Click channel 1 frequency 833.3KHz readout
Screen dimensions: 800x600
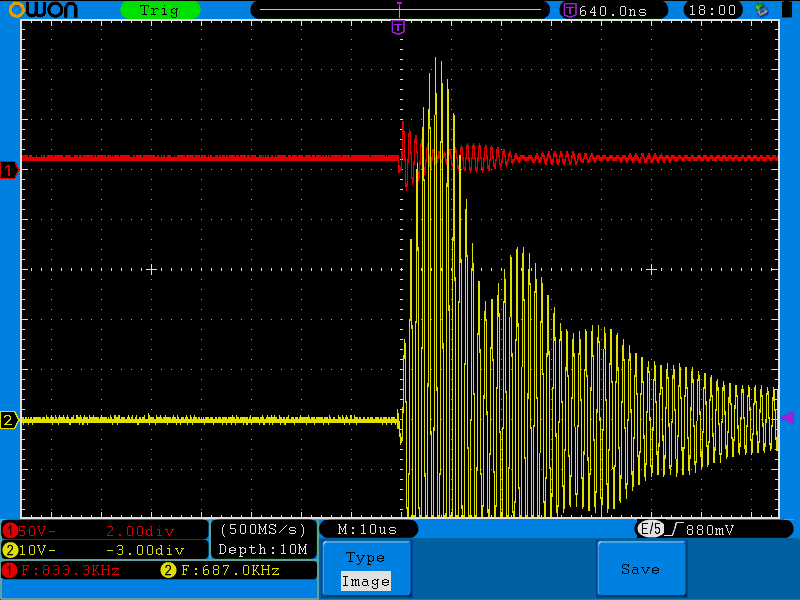pos(70,570)
